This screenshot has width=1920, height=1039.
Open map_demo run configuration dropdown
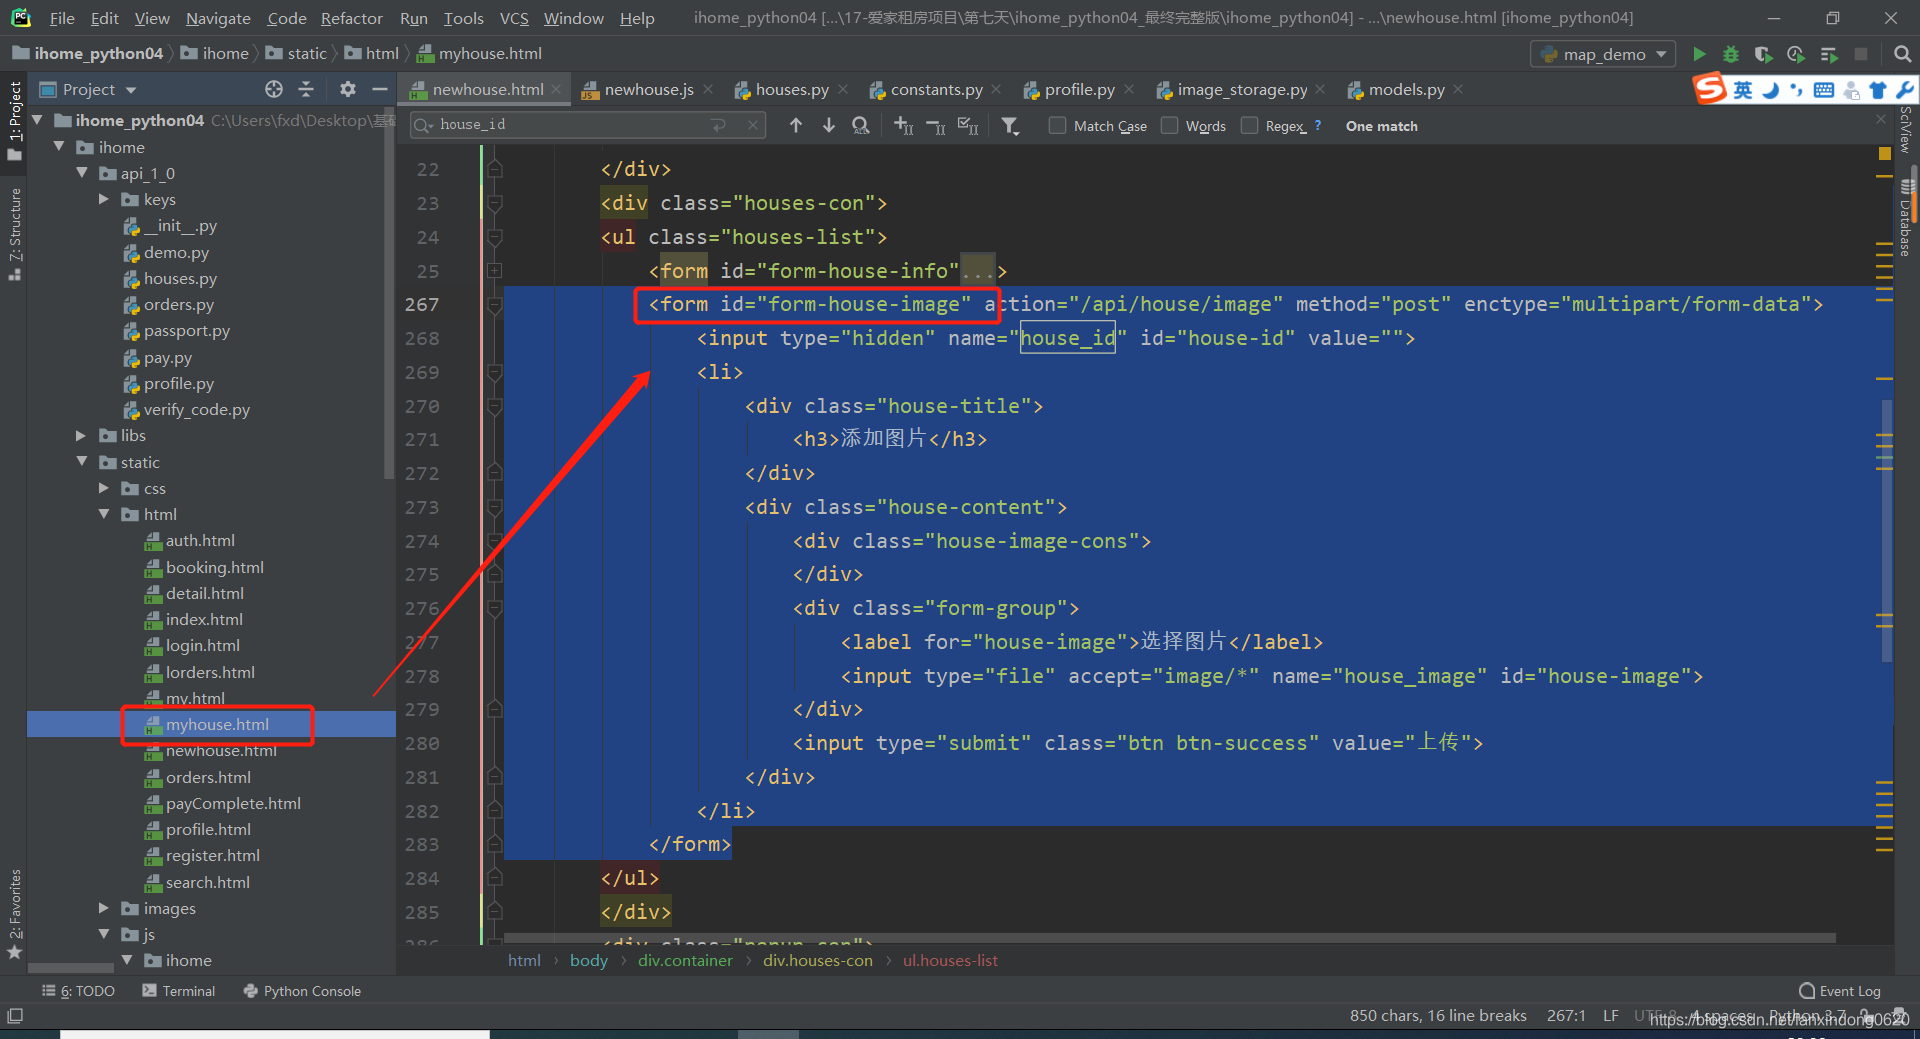pyautogui.click(x=1604, y=54)
